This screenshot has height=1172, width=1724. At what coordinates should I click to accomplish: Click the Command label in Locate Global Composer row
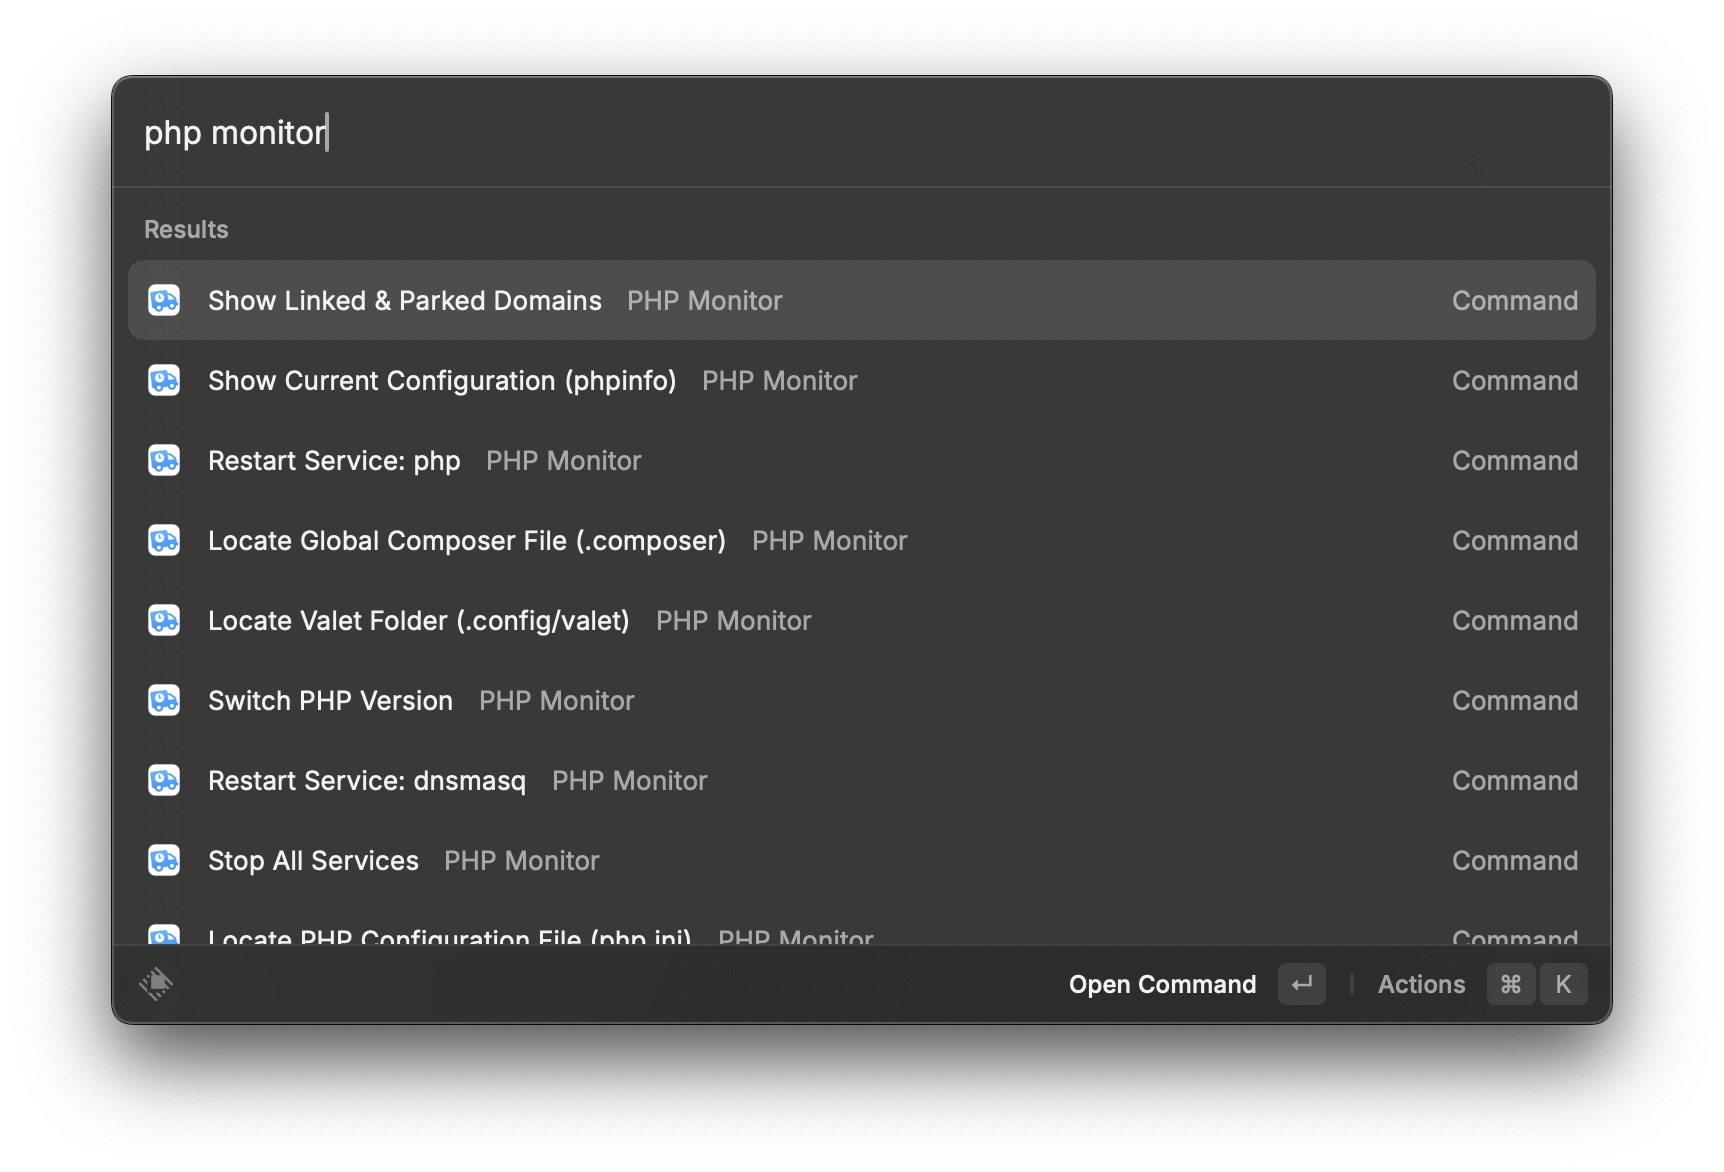tap(1515, 540)
